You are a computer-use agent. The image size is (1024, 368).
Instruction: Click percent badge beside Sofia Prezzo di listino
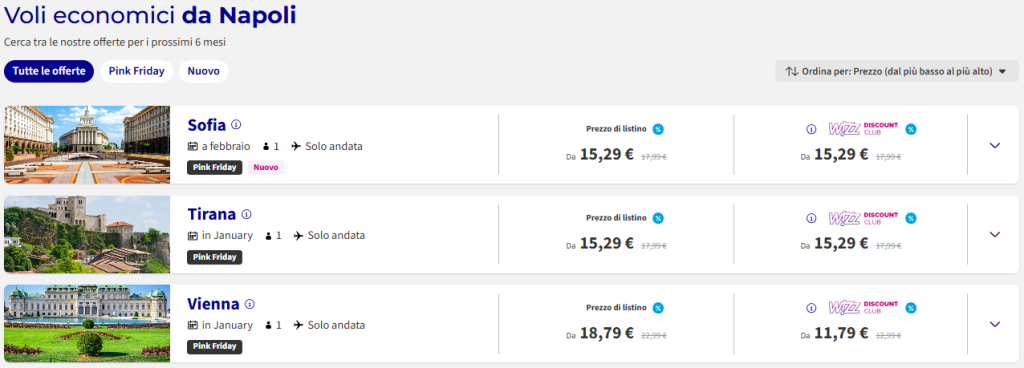(658, 129)
